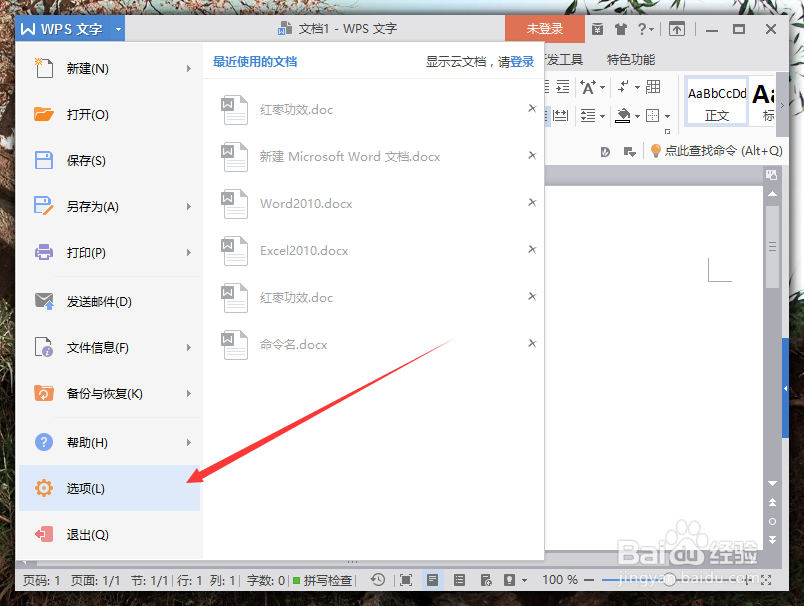Open the 帮助(H) menu entry
Viewport: 804px width, 606px height.
(x=109, y=442)
